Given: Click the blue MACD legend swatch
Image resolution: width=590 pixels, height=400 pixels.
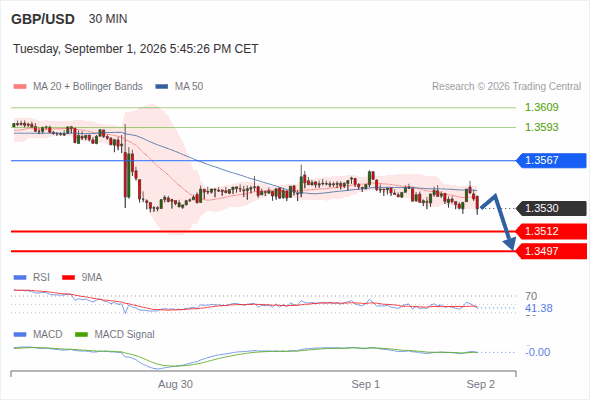Looking at the screenshot, I should [x=20, y=334].
